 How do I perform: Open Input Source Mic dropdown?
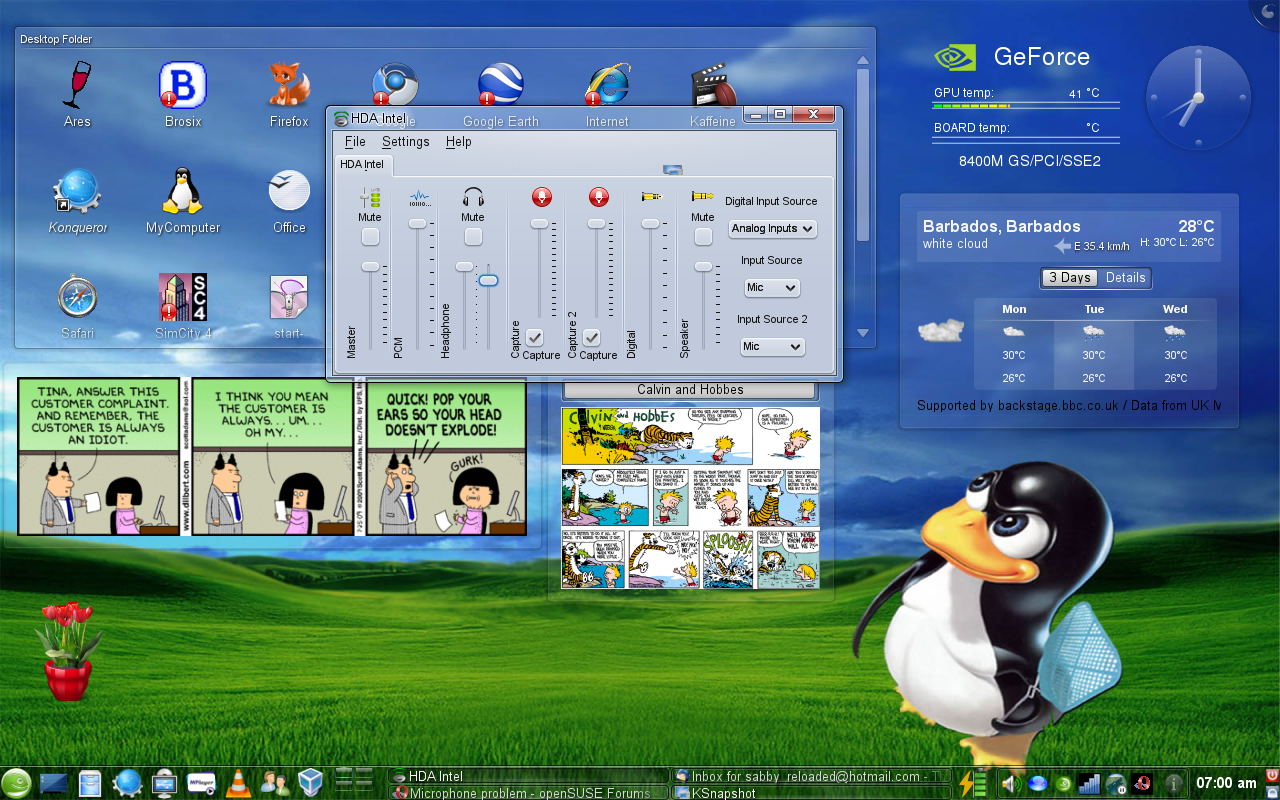(772, 287)
